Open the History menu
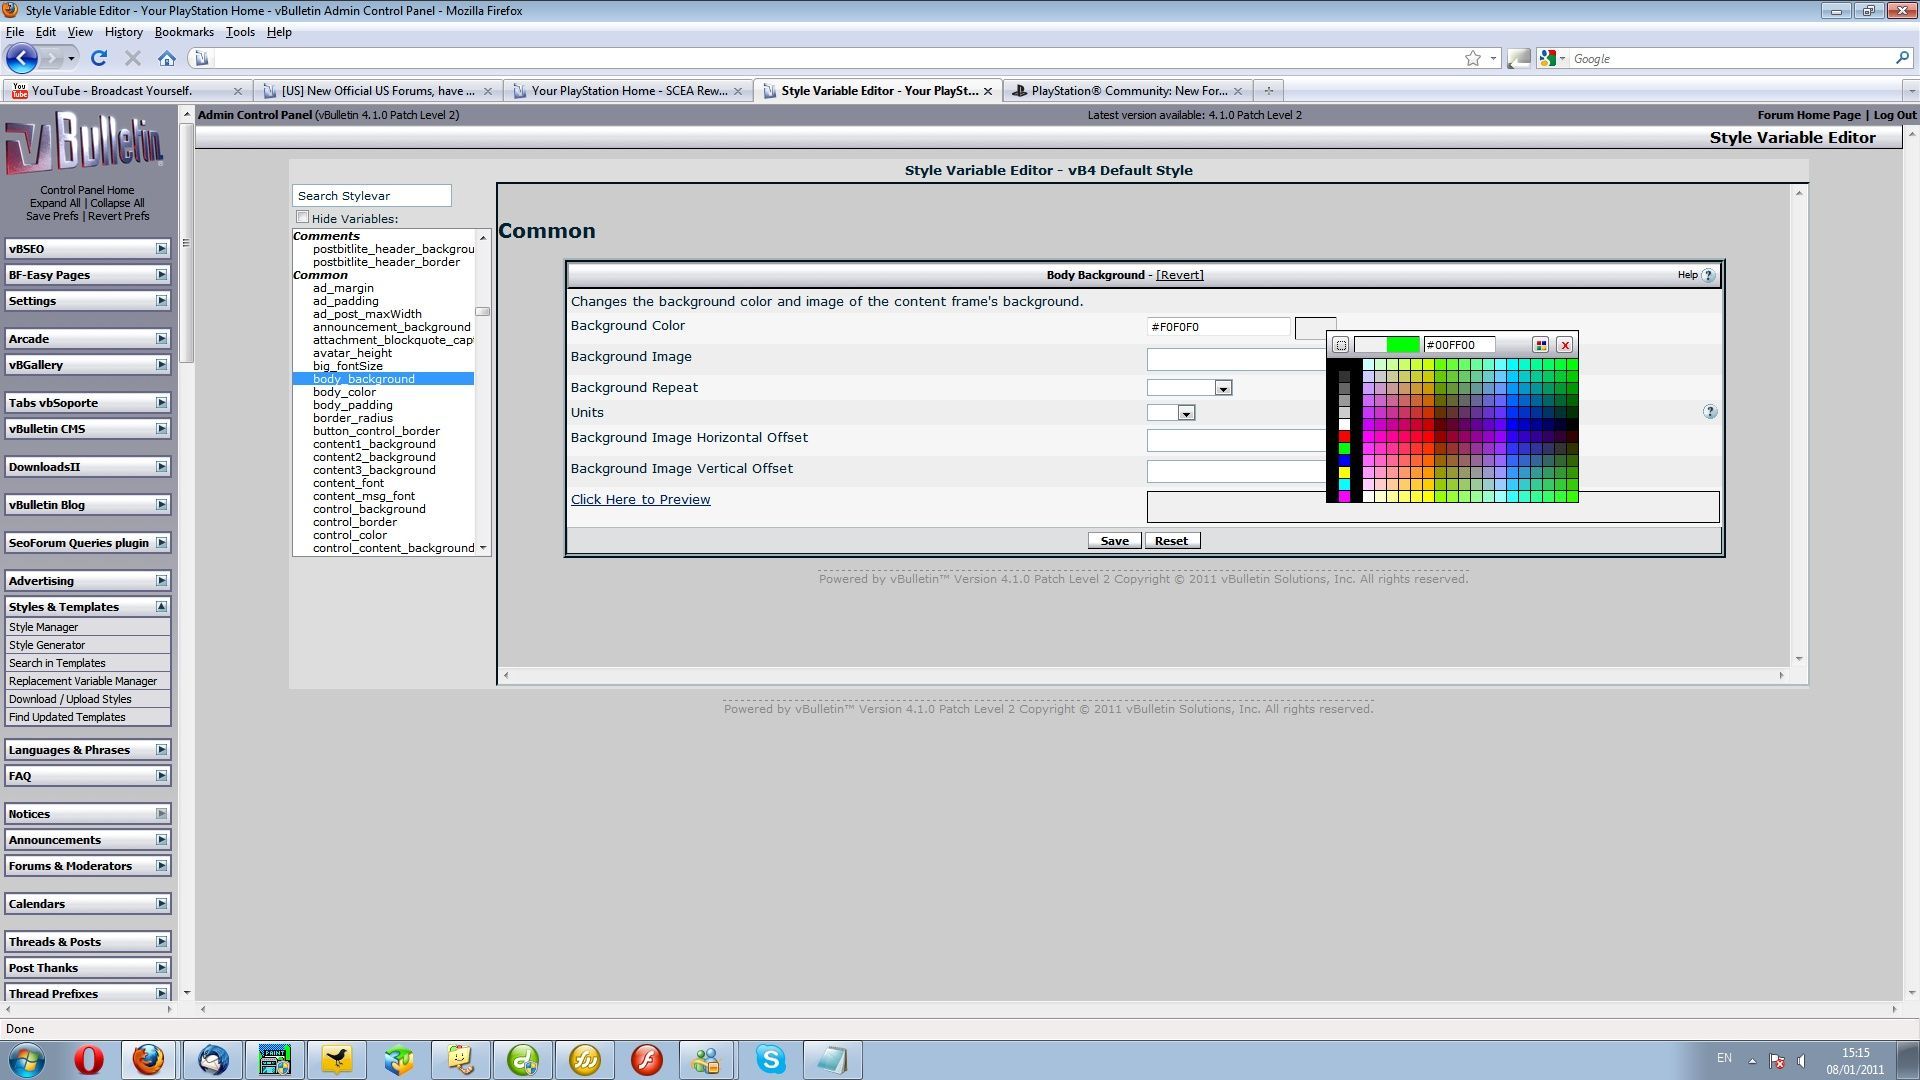The width and height of the screenshot is (1920, 1080). pyautogui.click(x=123, y=32)
